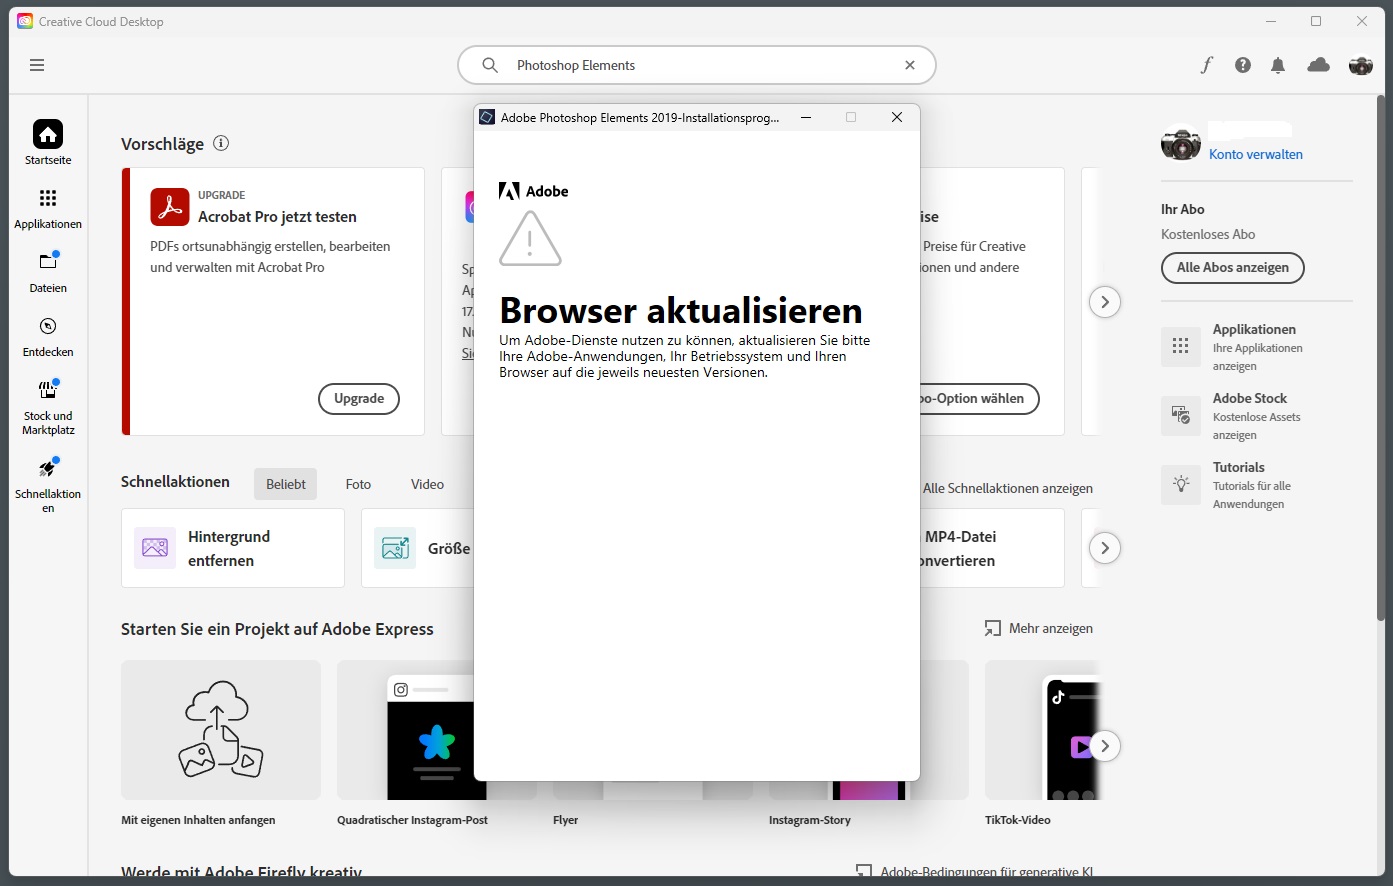Viewport: 1393px width, 886px height.
Task: Click Acrobat Pro jetzt testen heading
Action: coord(277,216)
